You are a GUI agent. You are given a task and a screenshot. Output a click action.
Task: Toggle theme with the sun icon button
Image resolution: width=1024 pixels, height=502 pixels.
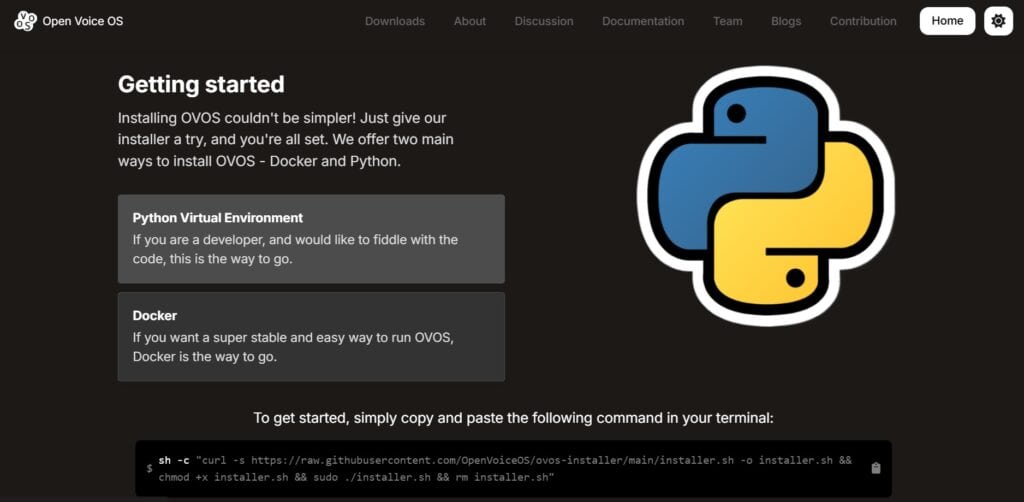998,21
